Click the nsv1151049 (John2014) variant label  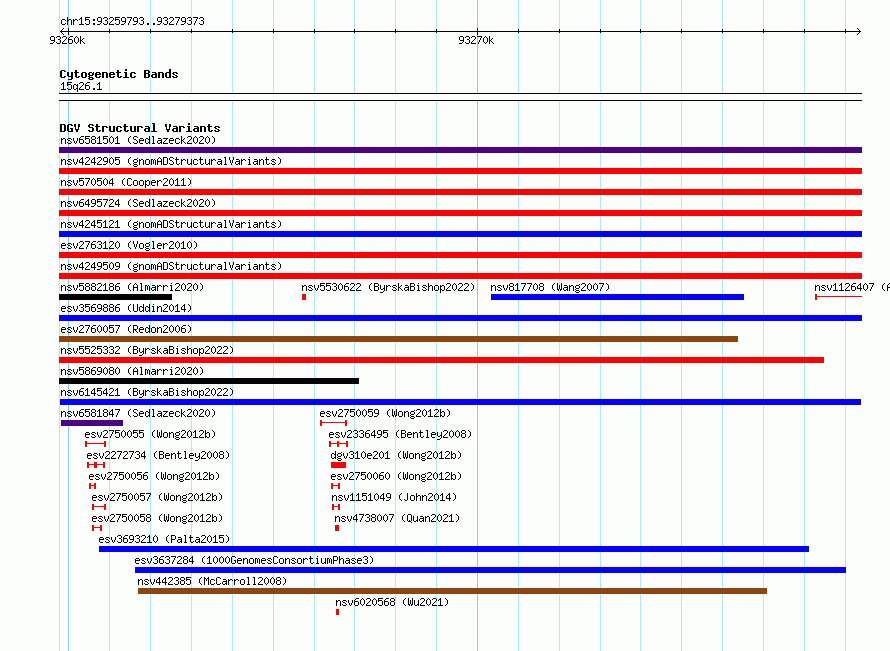tap(394, 497)
